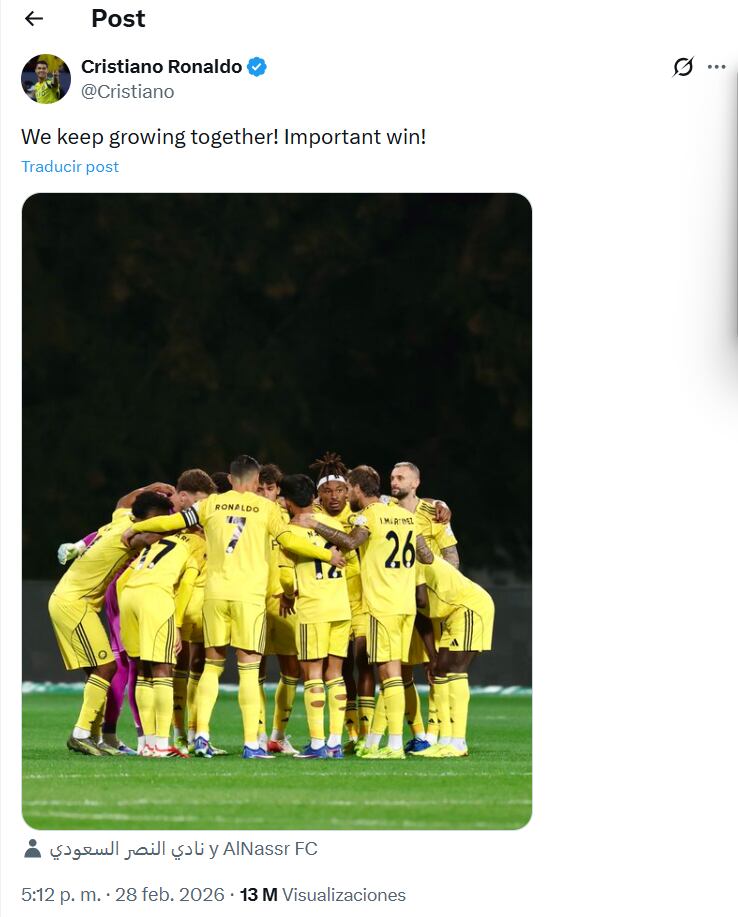Click the Grok explain-post icon
738x917 pixels.
pyautogui.click(x=682, y=67)
